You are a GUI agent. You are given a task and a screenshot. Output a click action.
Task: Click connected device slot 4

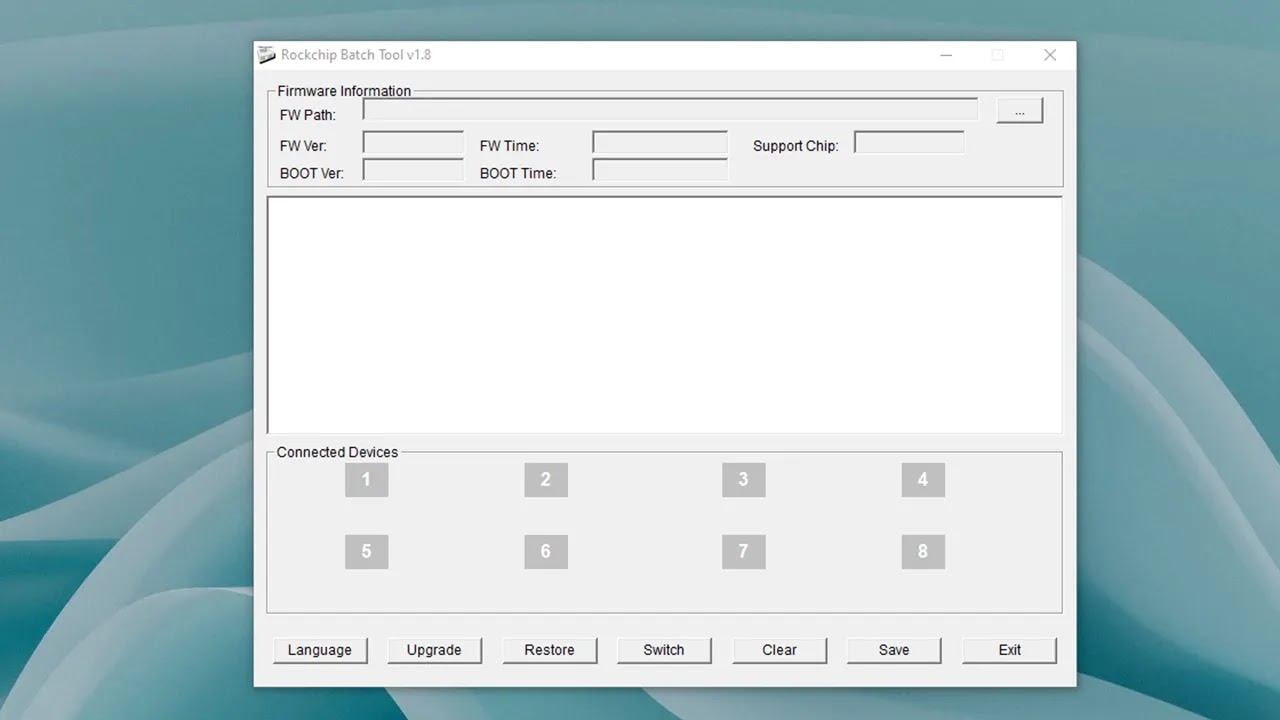[923, 480]
